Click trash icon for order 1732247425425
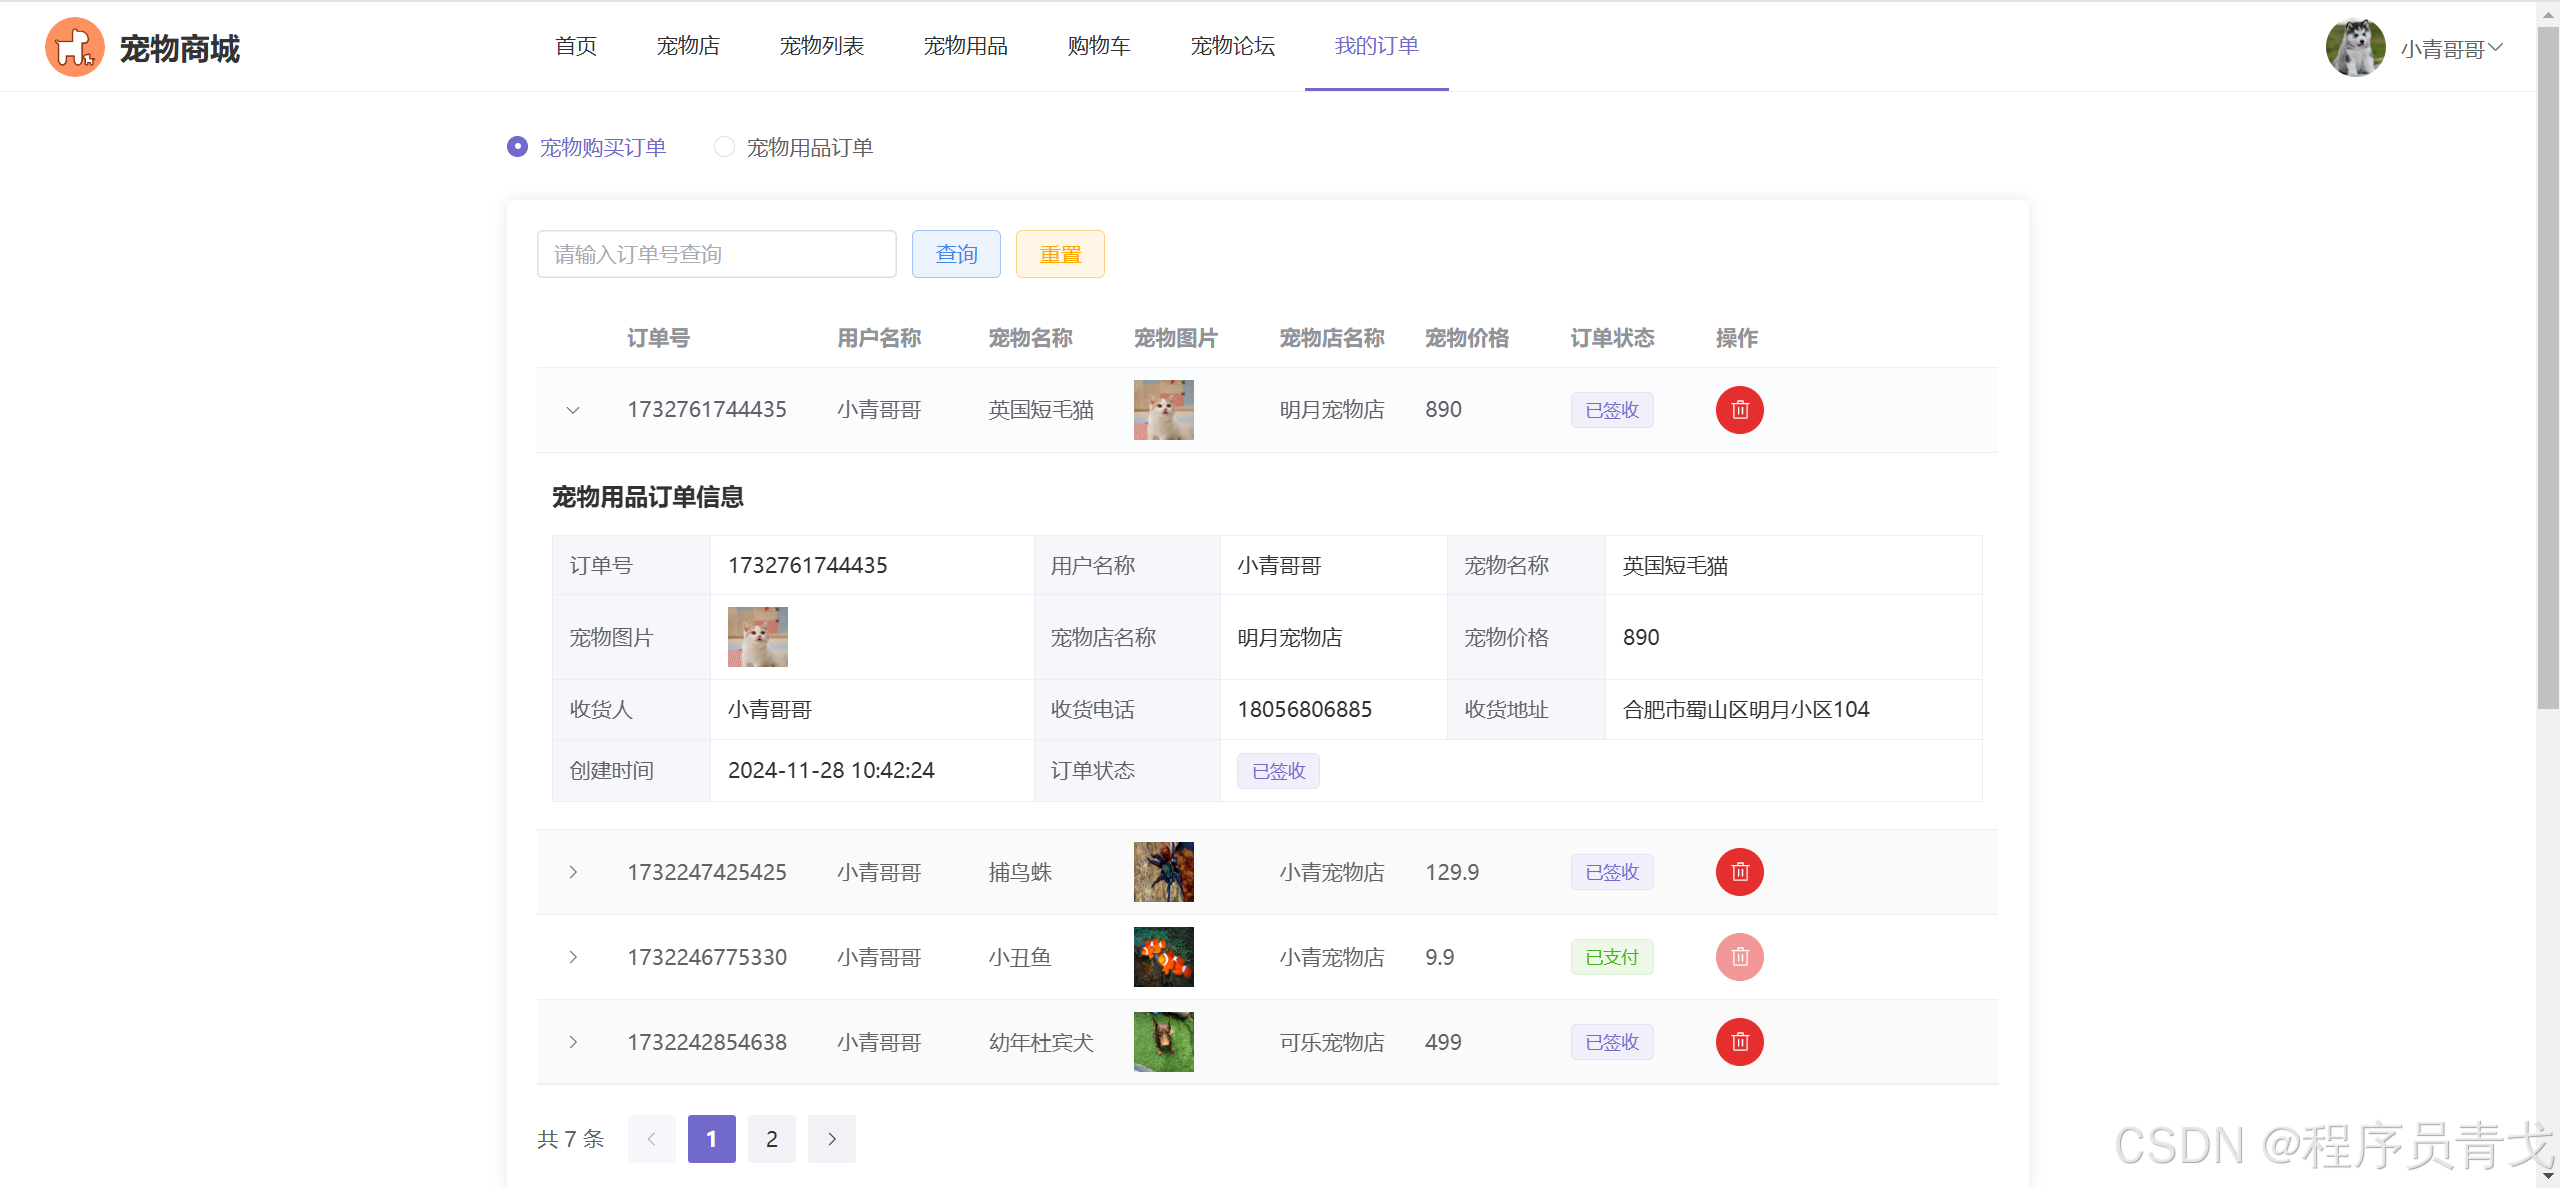This screenshot has width=2560, height=1188. [1739, 872]
